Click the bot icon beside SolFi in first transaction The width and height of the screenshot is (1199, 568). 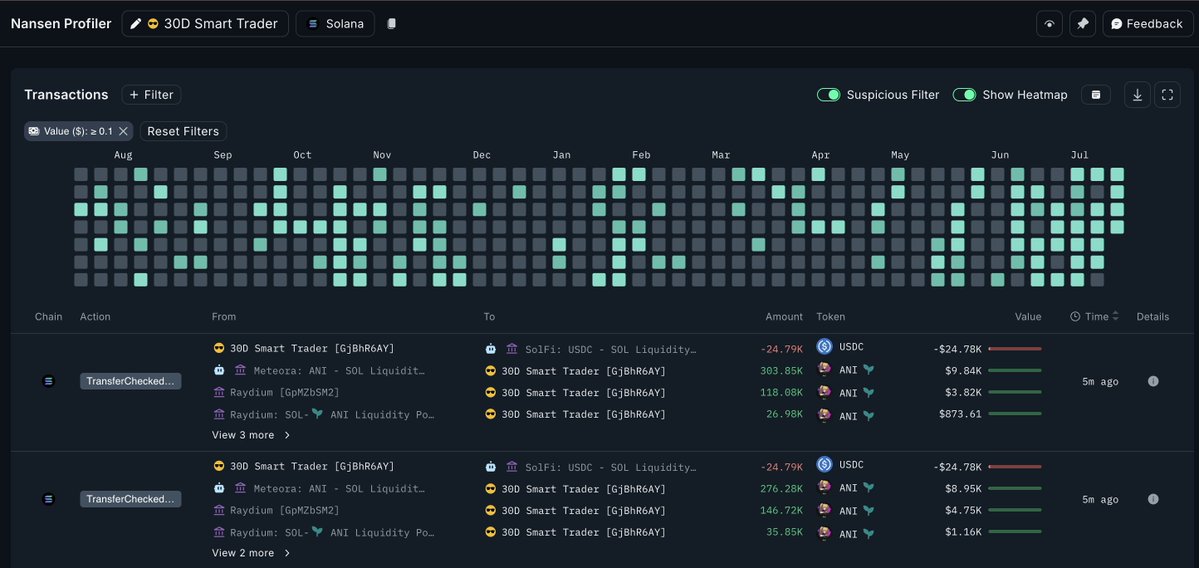[490, 349]
